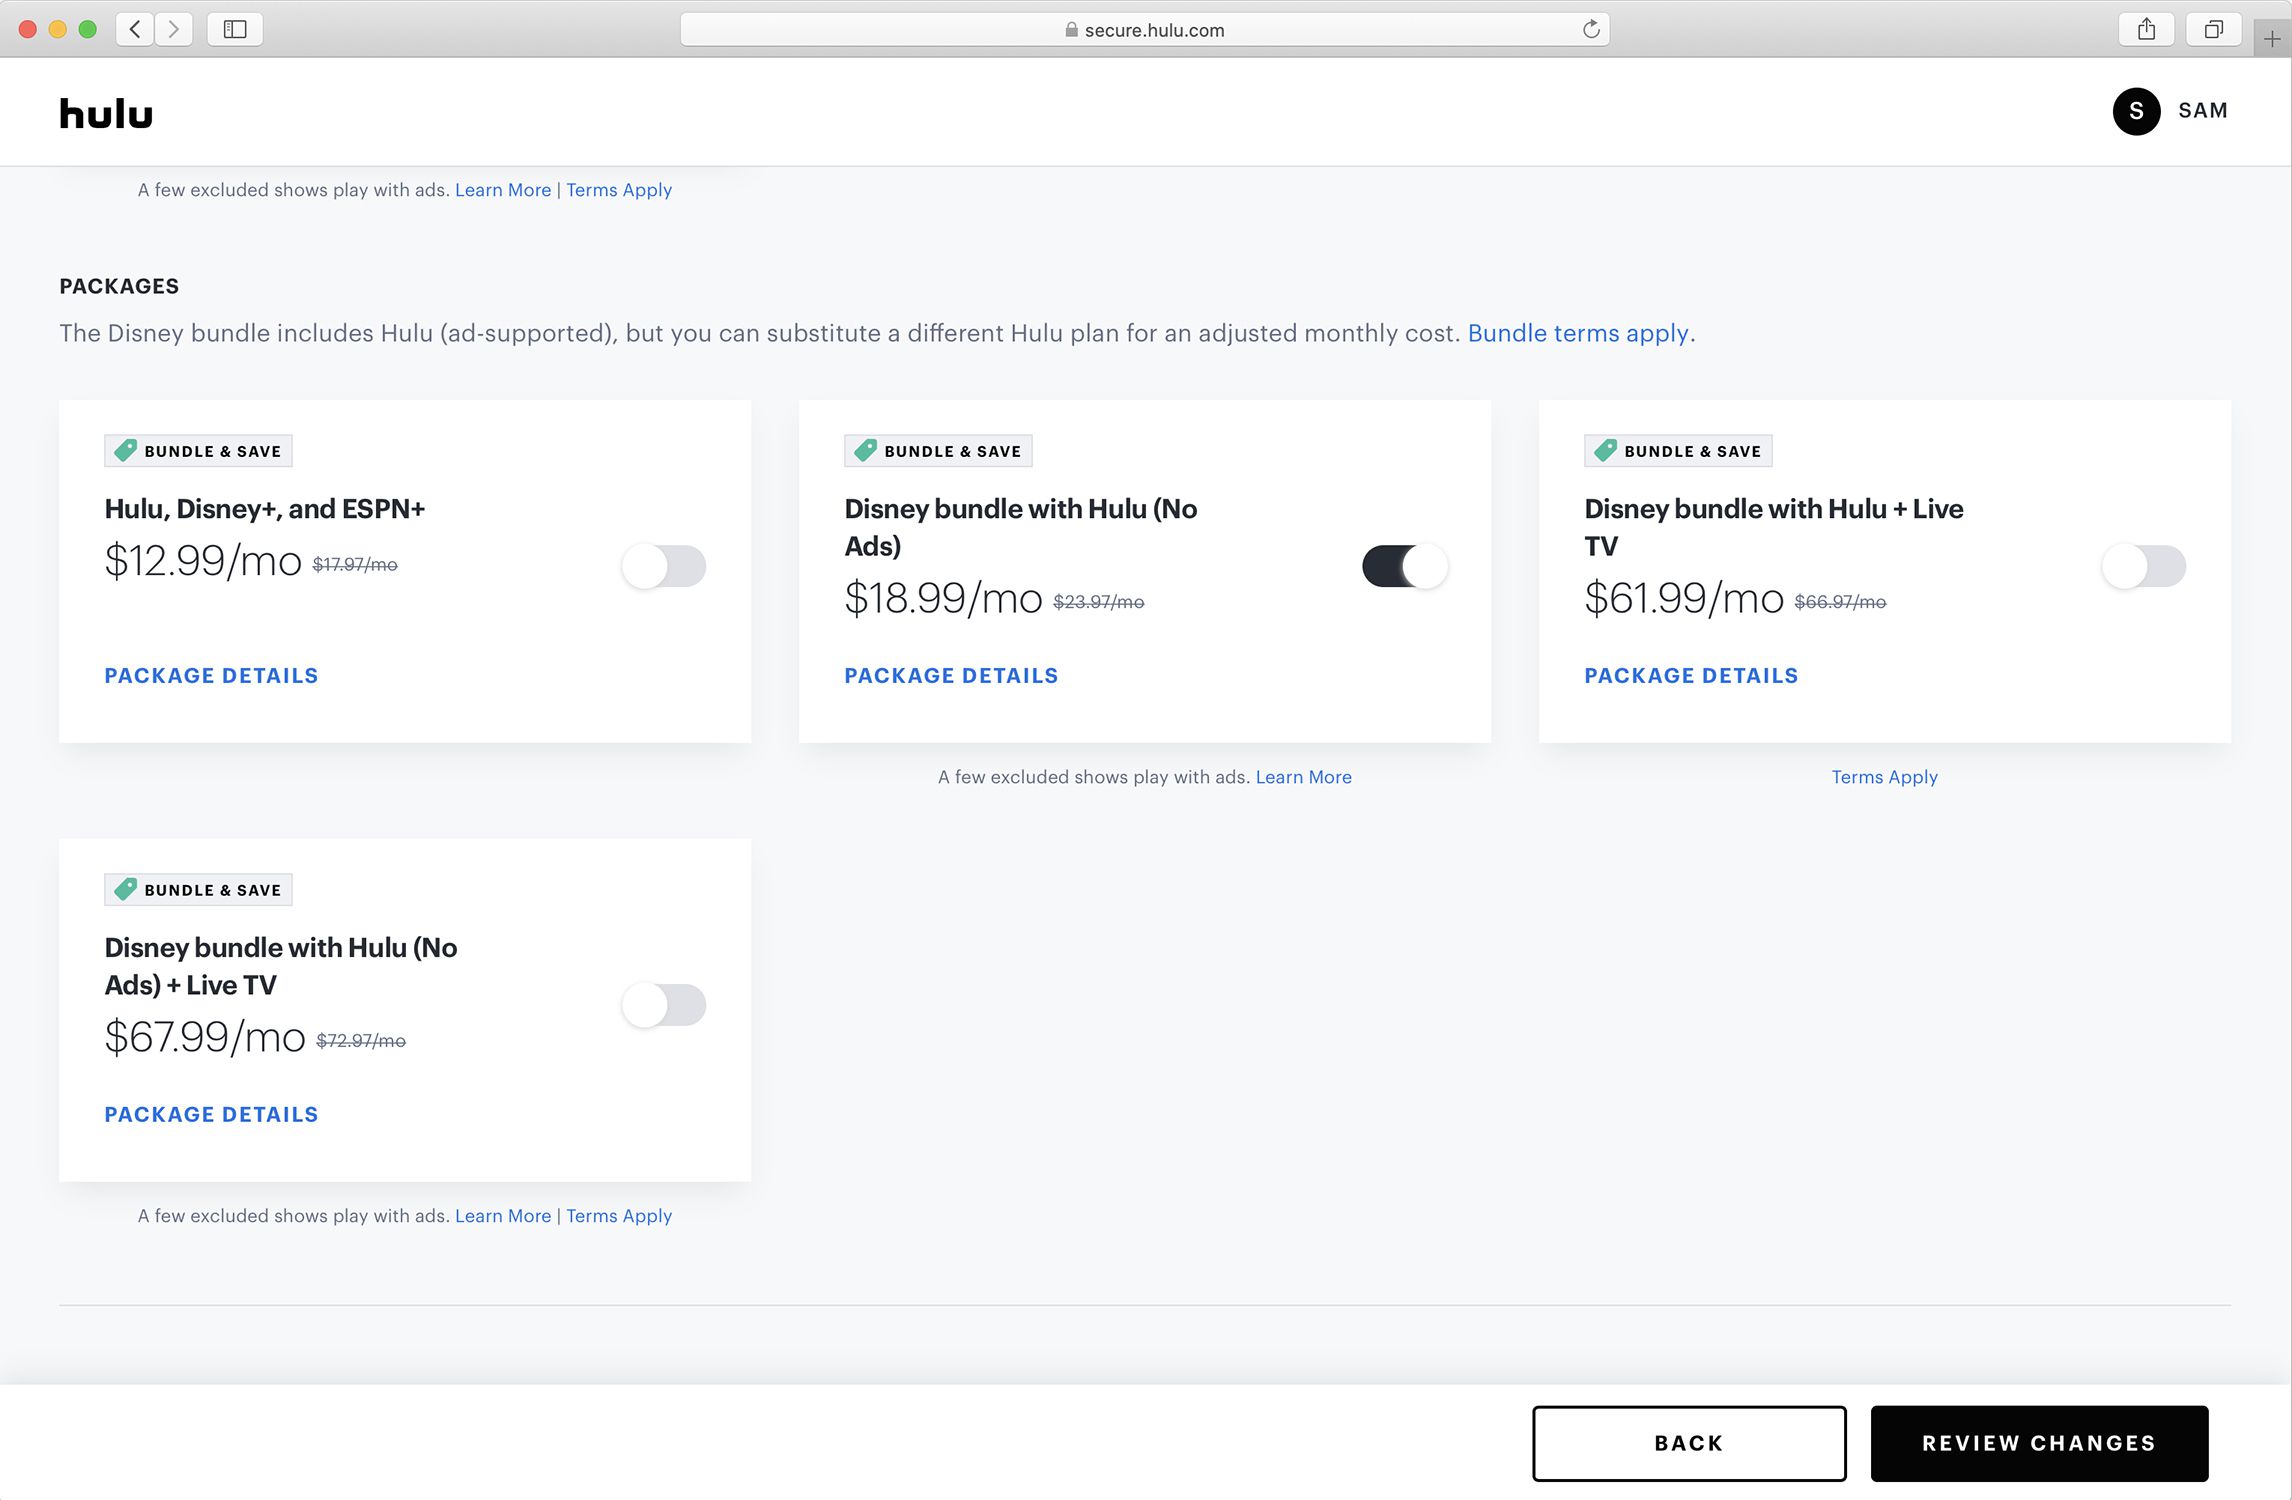Go back with Safari's back arrow
Image resolution: width=2292 pixels, height=1500 pixels.
(135, 29)
